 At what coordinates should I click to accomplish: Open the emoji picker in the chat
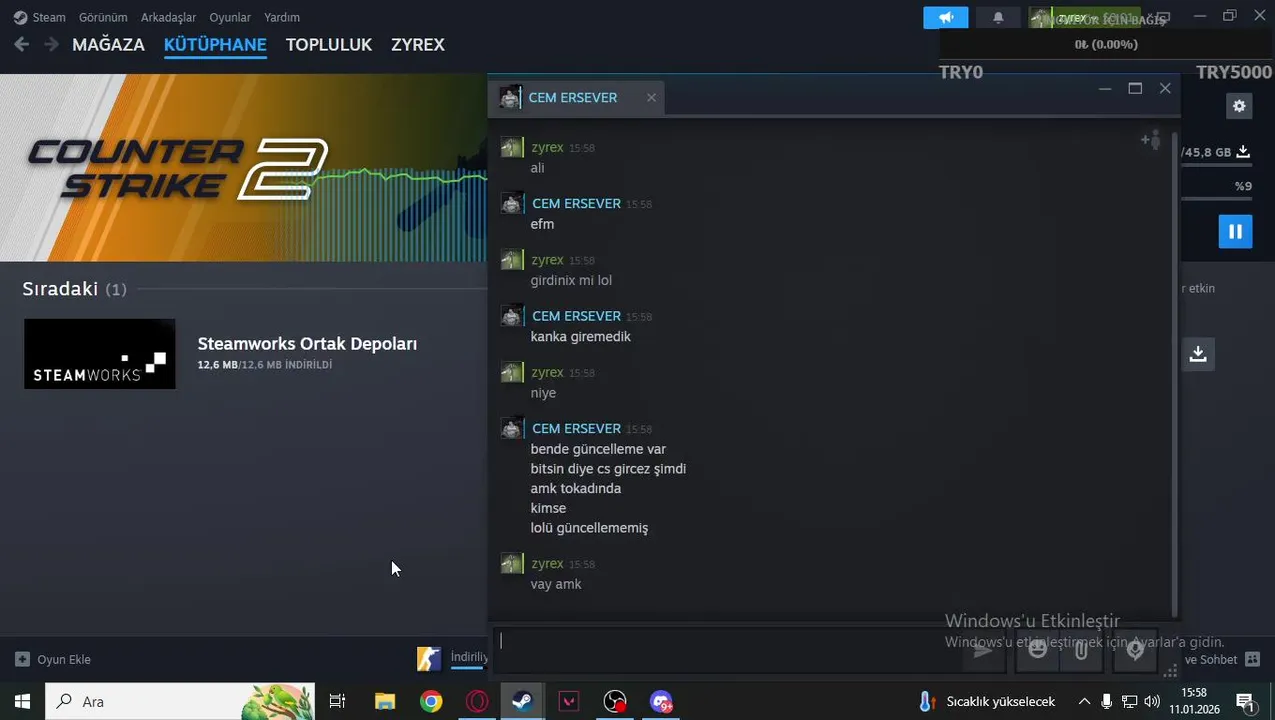(x=1038, y=650)
